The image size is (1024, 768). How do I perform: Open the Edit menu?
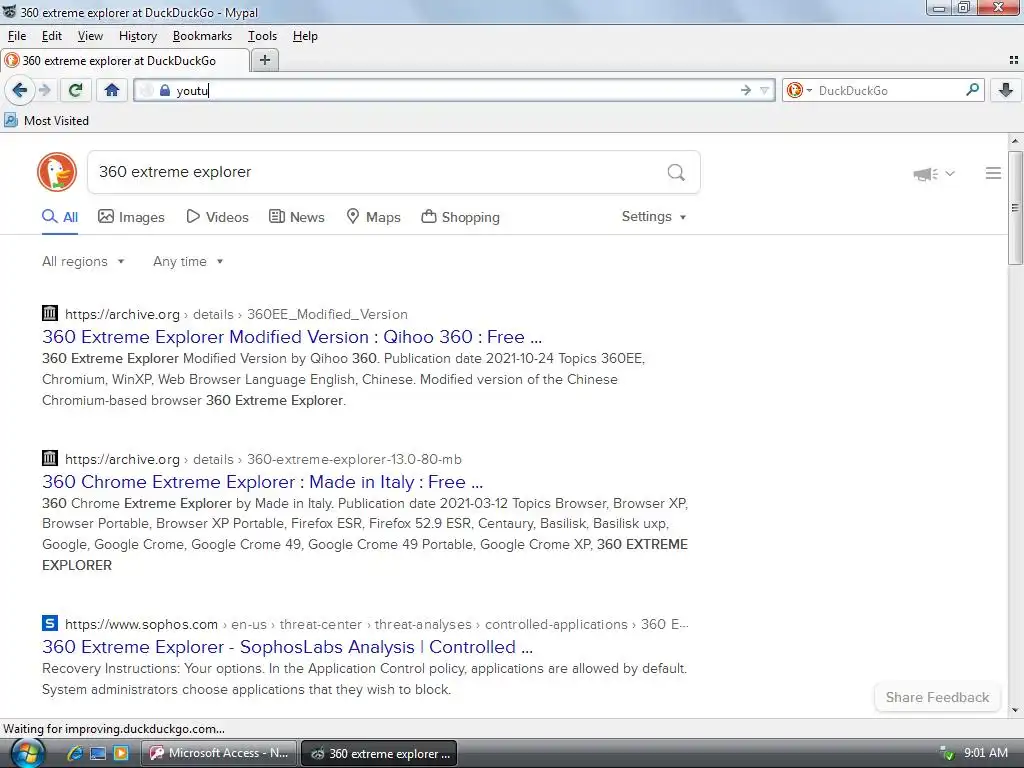[52, 36]
